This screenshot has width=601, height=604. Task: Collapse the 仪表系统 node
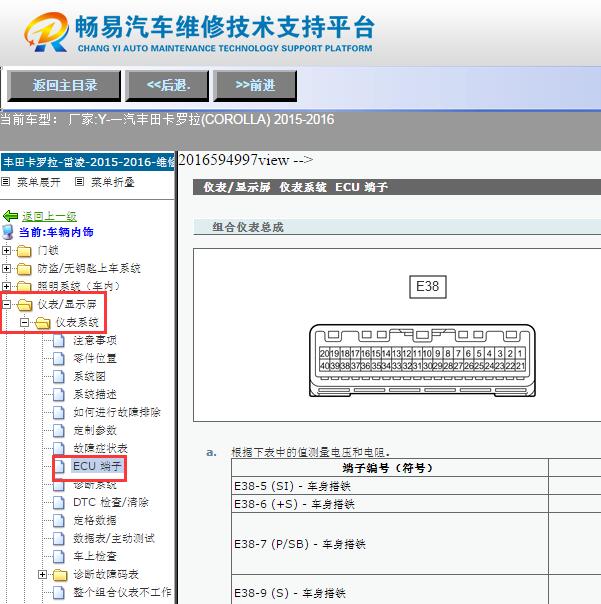pos(24,322)
